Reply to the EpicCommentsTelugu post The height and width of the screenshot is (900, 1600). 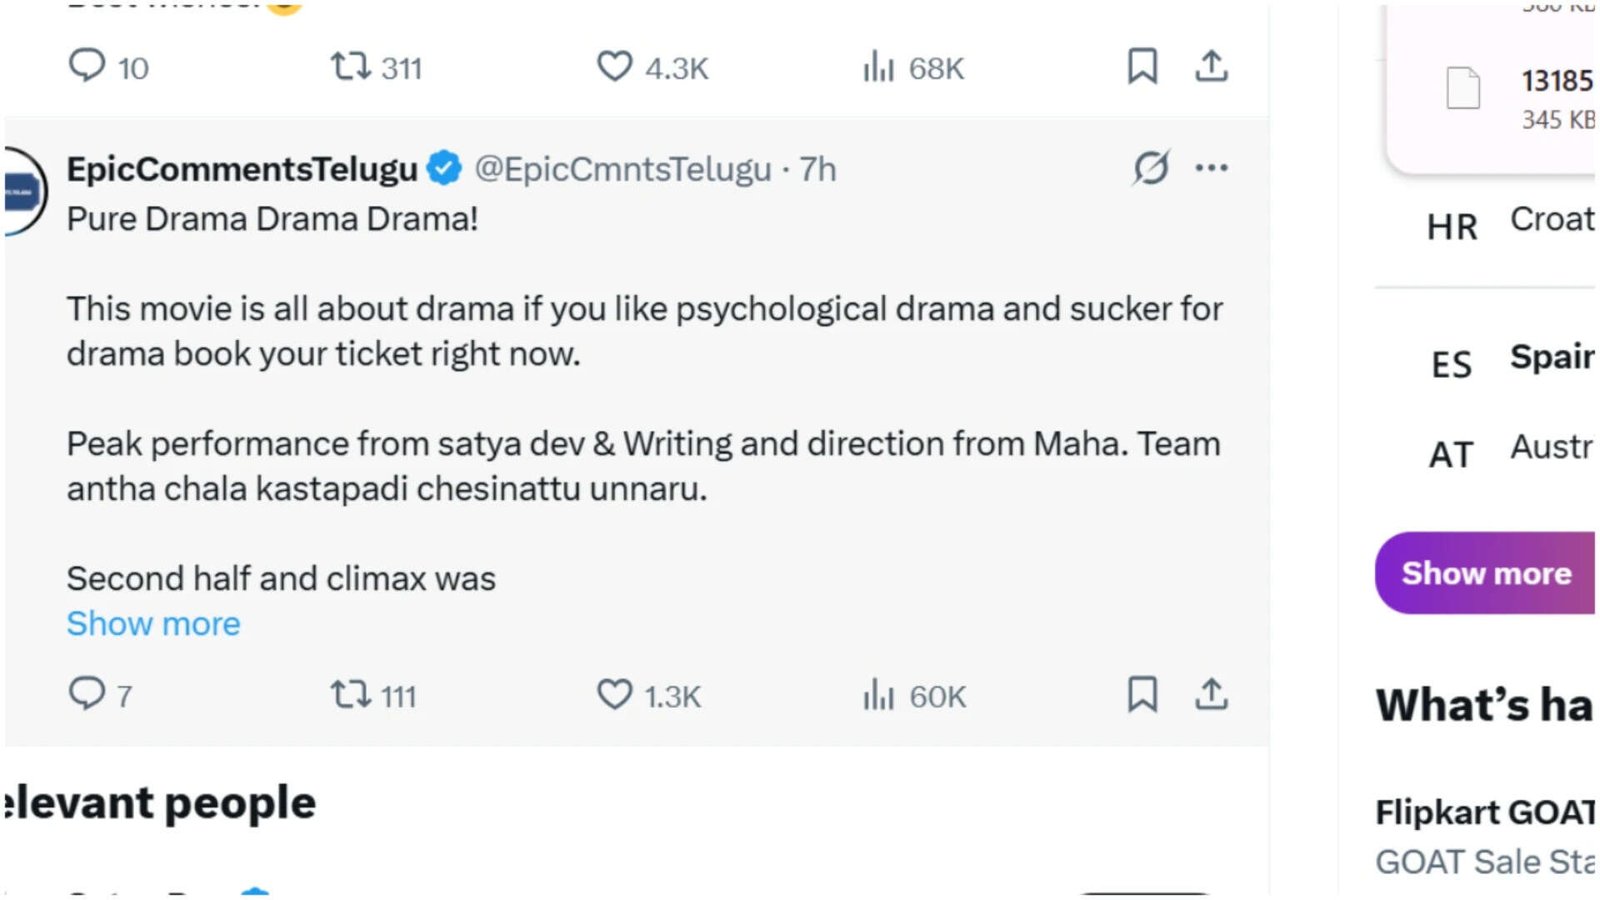(99, 694)
